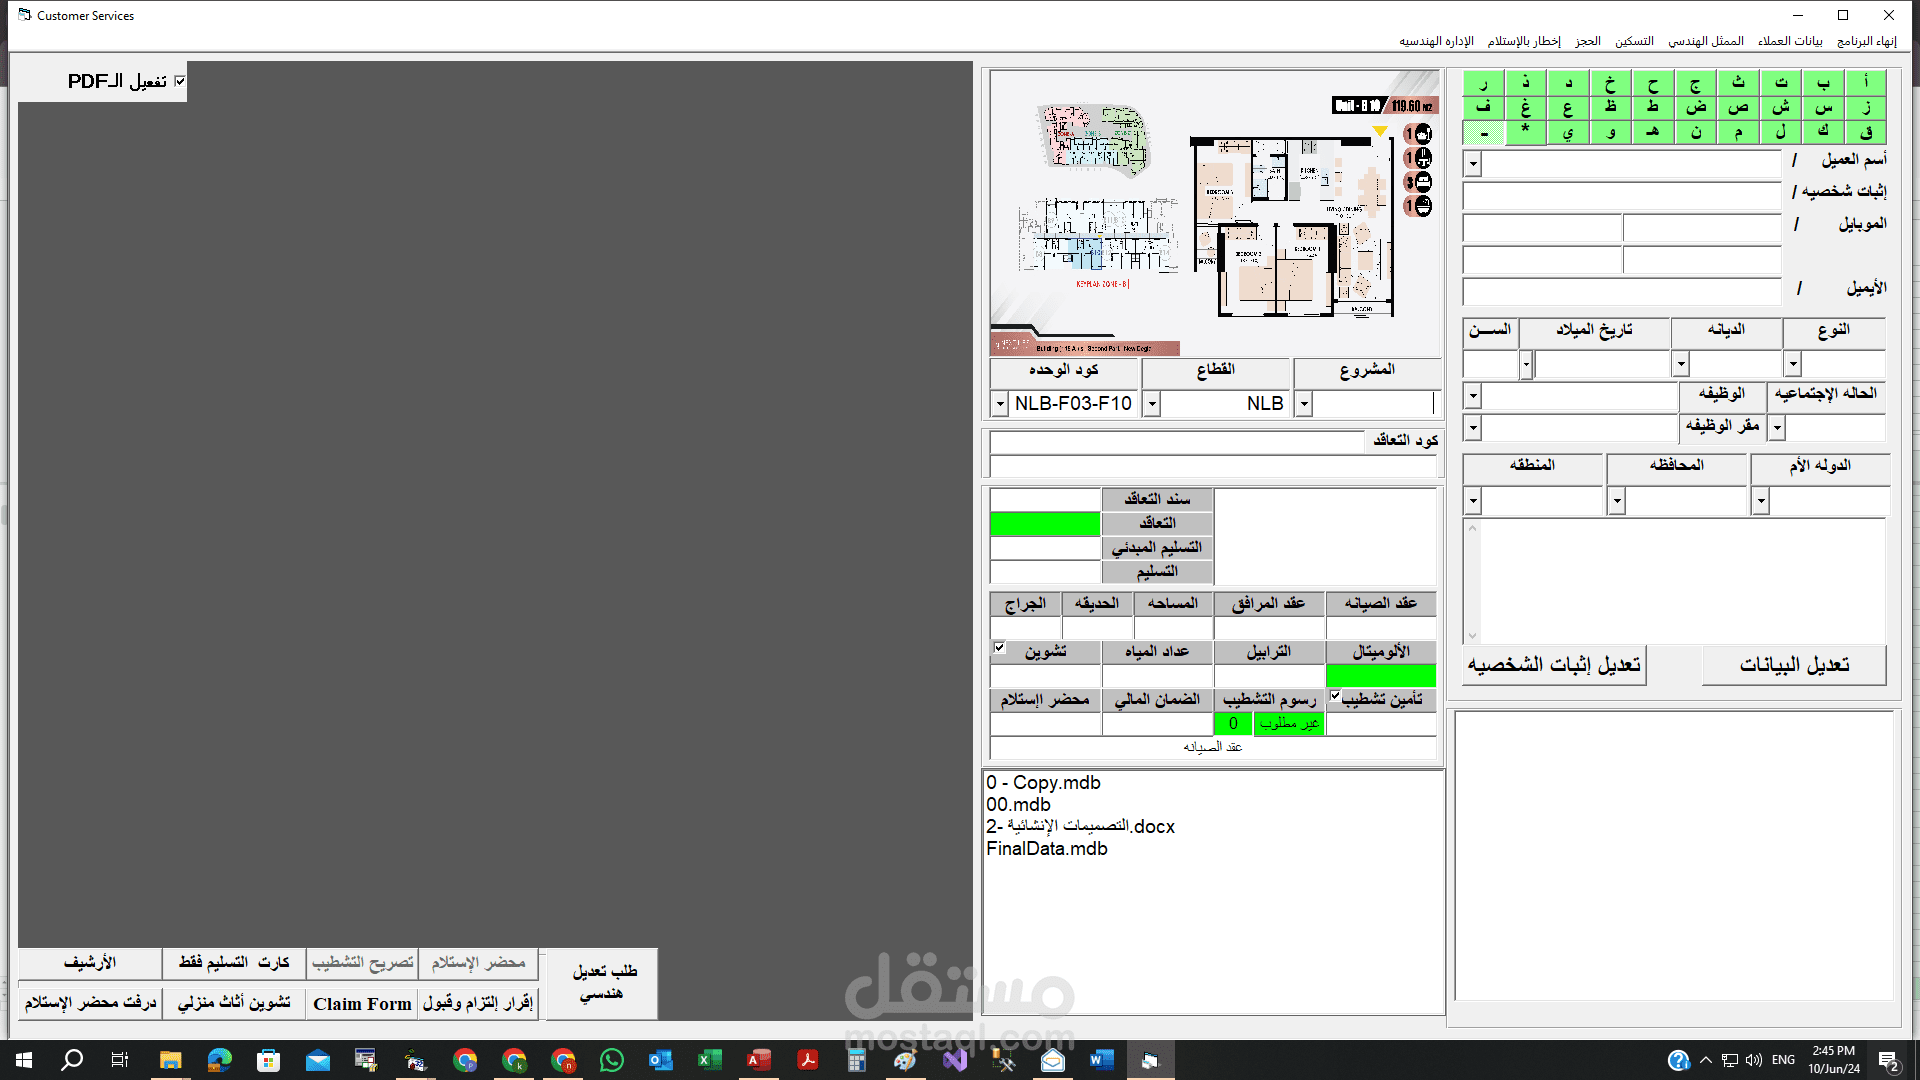Select the letter ي filter button
This screenshot has height=1080, width=1920.
[1567, 132]
